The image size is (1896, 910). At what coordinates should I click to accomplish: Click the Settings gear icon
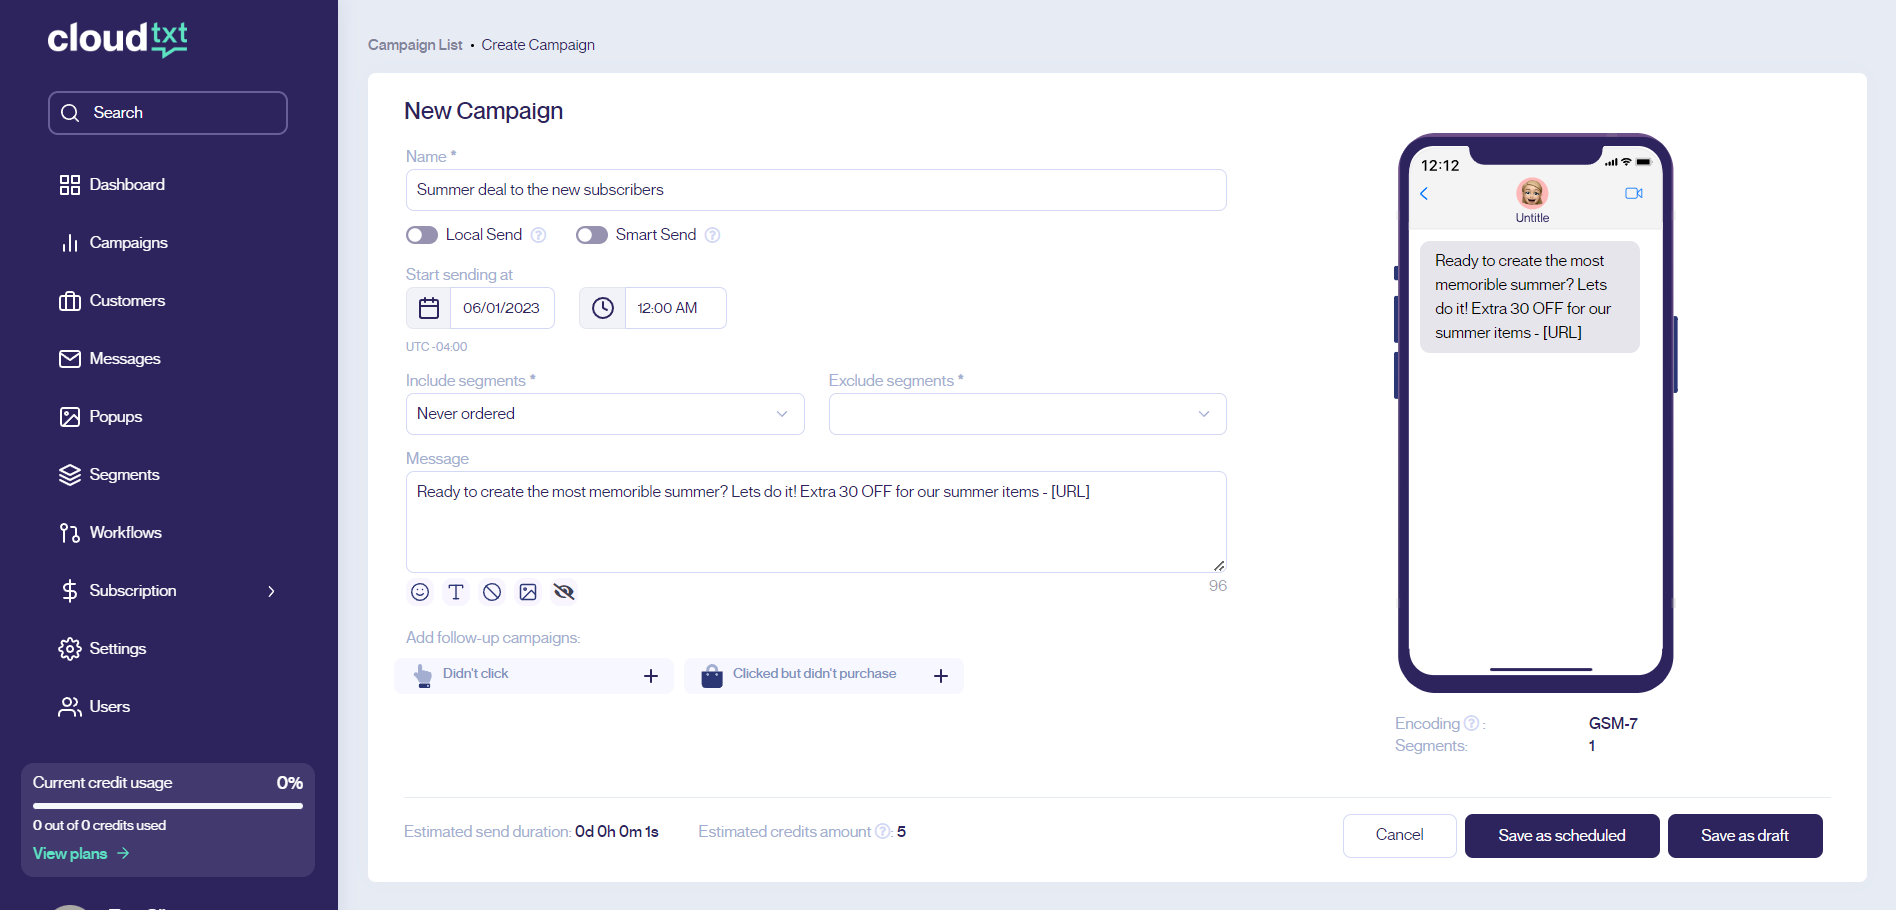click(x=70, y=649)
